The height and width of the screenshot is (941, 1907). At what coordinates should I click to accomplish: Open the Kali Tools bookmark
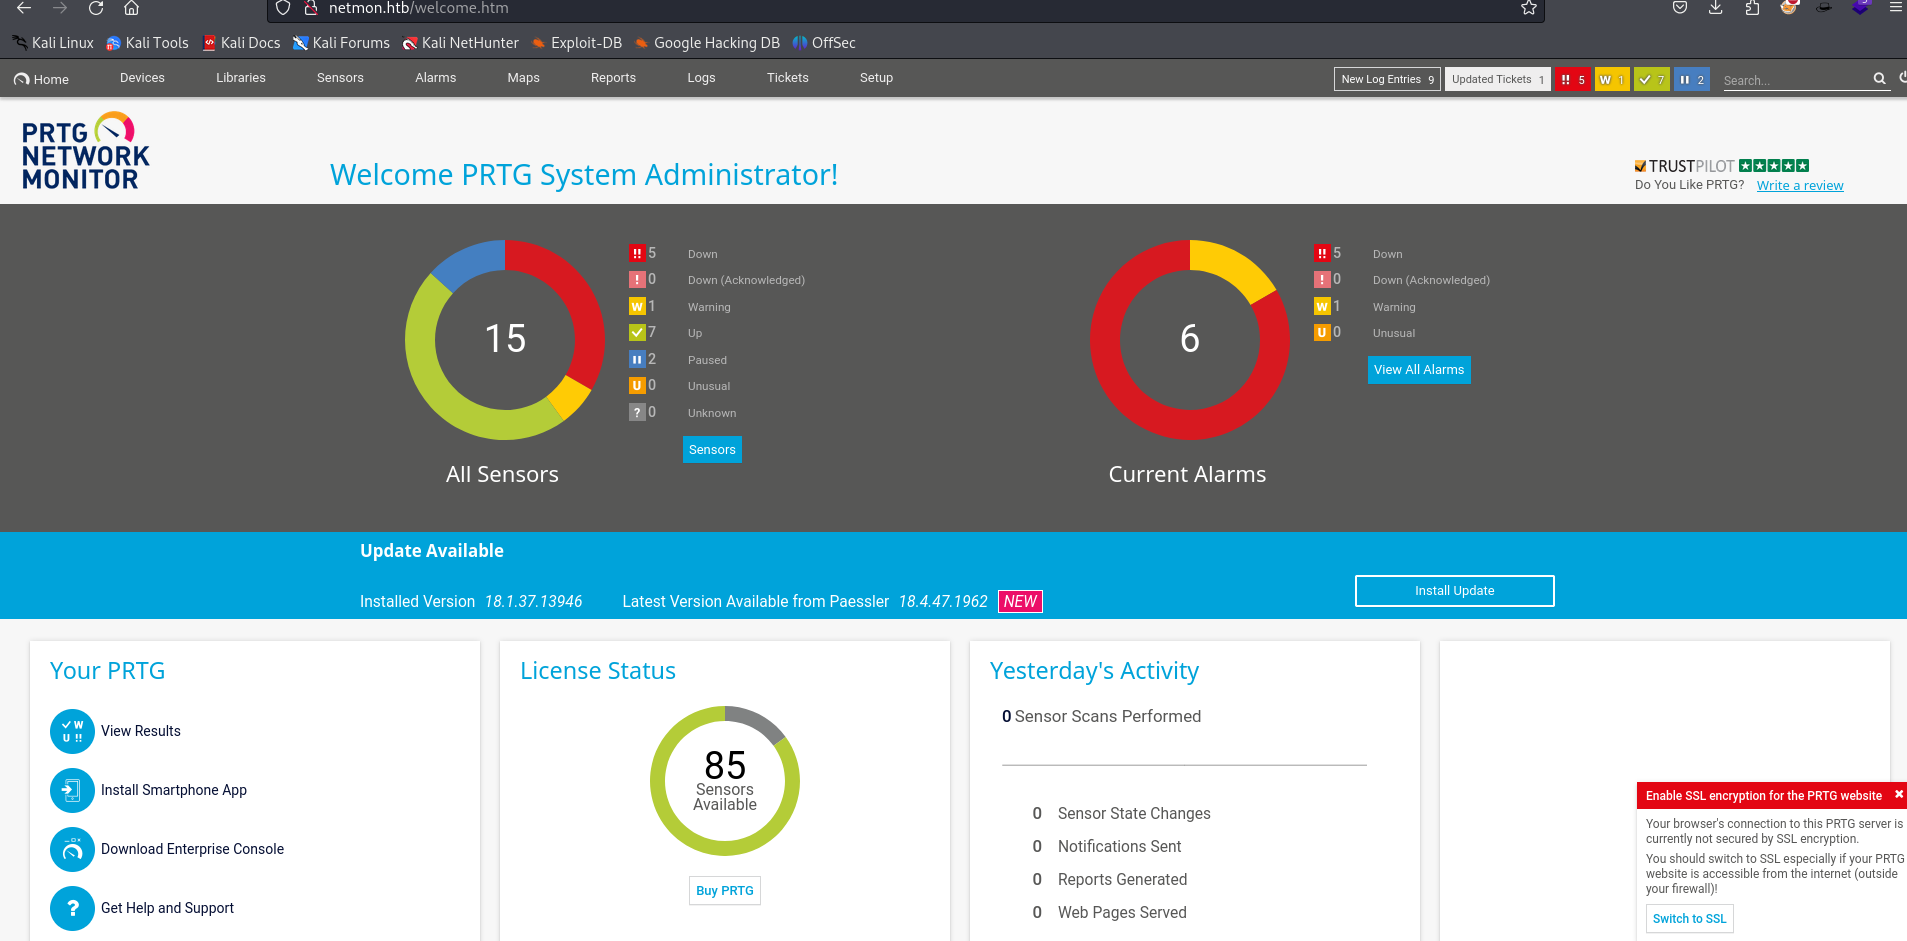[x=147, y=43]
